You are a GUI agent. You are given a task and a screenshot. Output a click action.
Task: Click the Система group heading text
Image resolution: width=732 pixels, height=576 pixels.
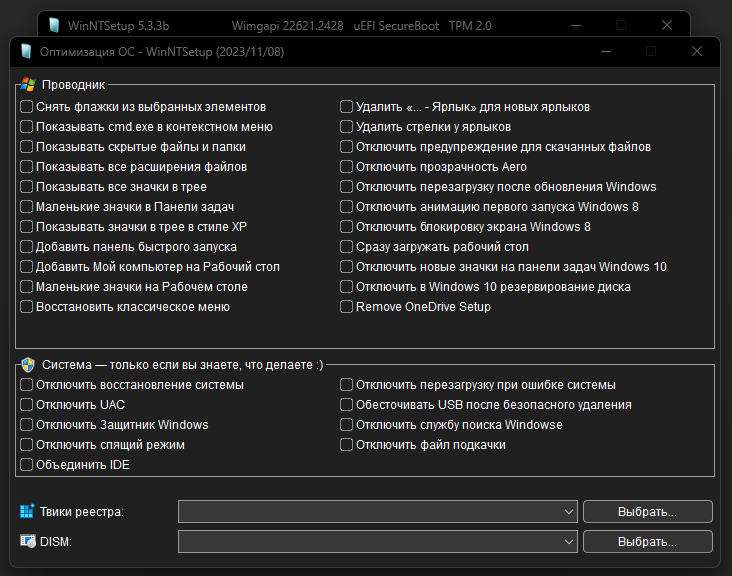tap(183, 365)
